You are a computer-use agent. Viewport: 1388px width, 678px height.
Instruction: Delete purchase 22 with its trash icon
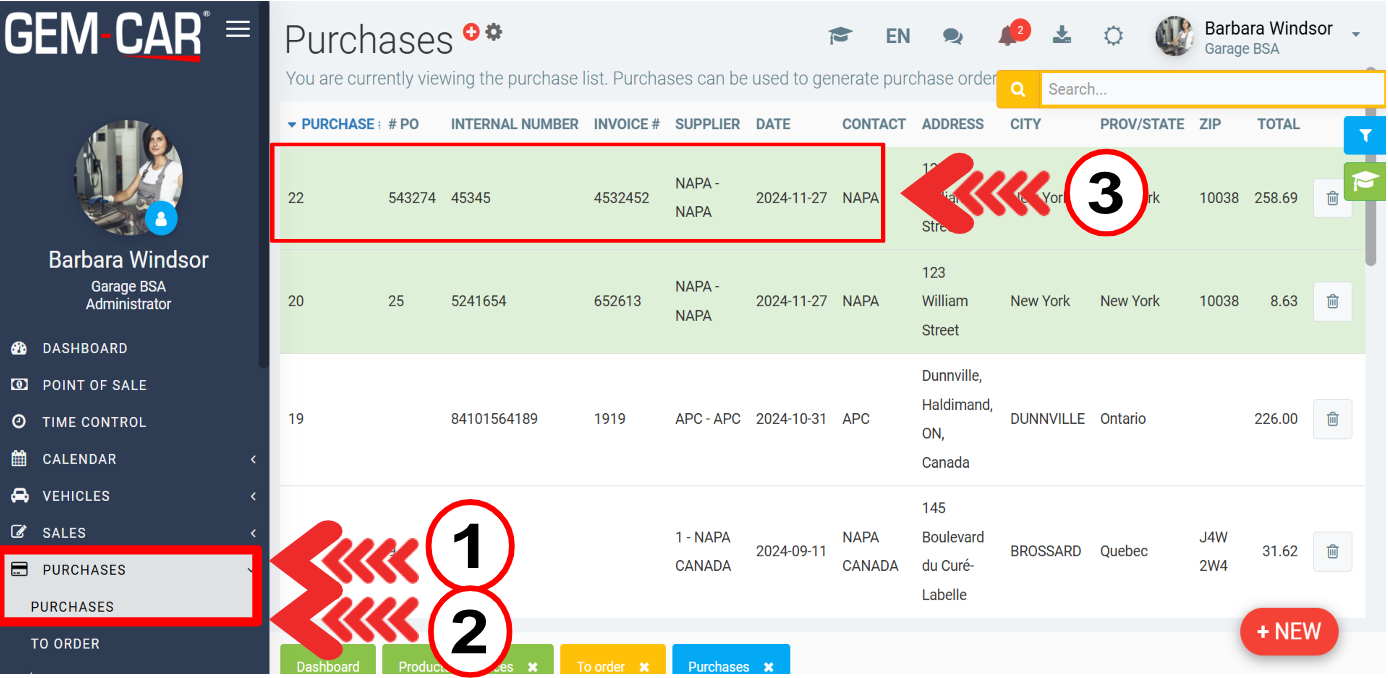pos(1332,198)
